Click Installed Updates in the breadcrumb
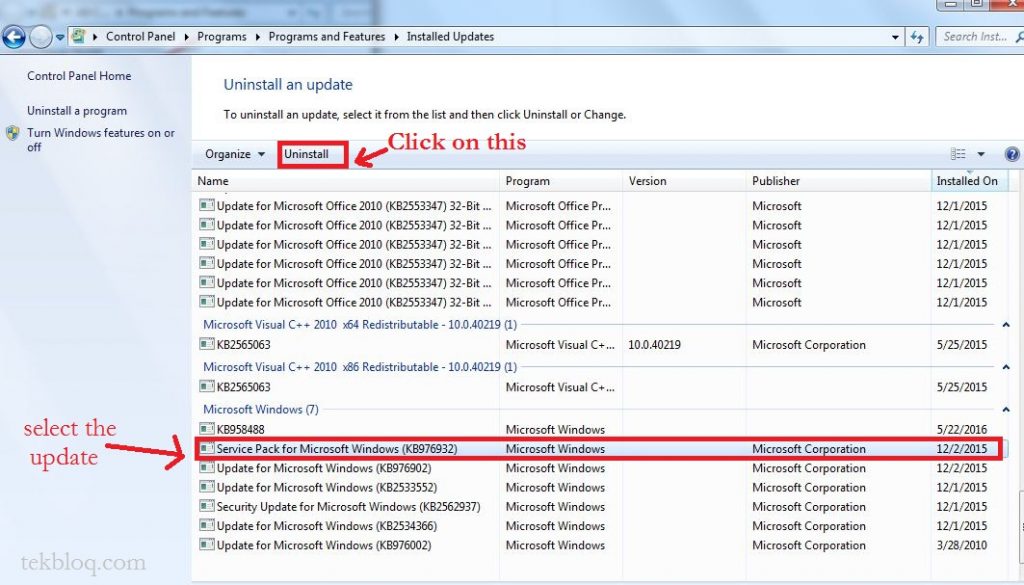The width and height of the screenshot is (1024, 585). point(450,37)
